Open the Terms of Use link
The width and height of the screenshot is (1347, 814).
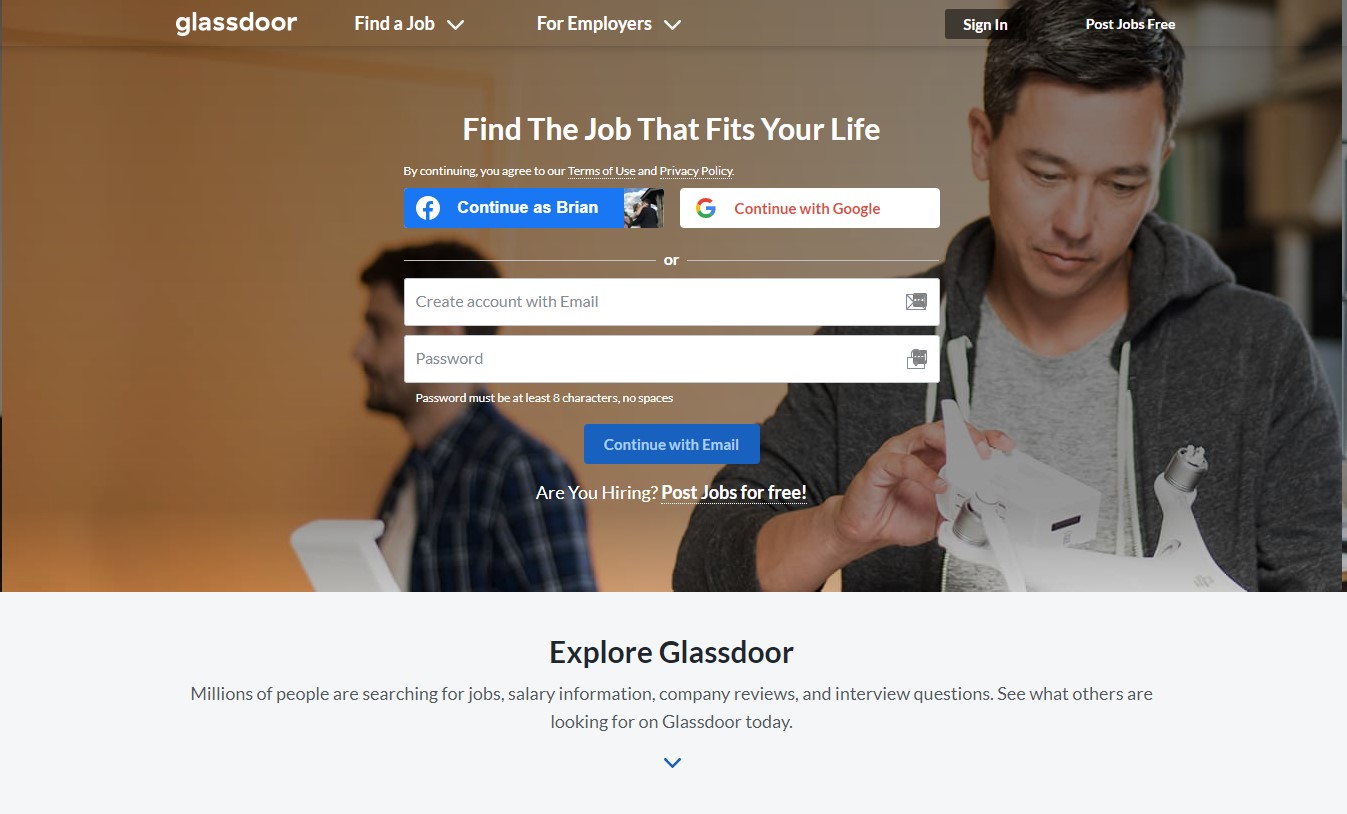point(601,171)
